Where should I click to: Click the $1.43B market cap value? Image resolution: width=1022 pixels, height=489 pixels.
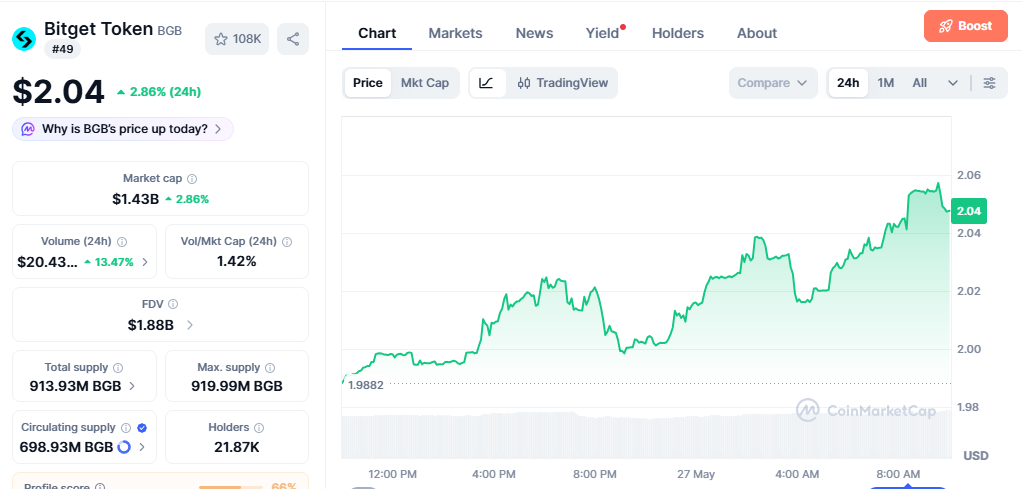click(136, 199)
